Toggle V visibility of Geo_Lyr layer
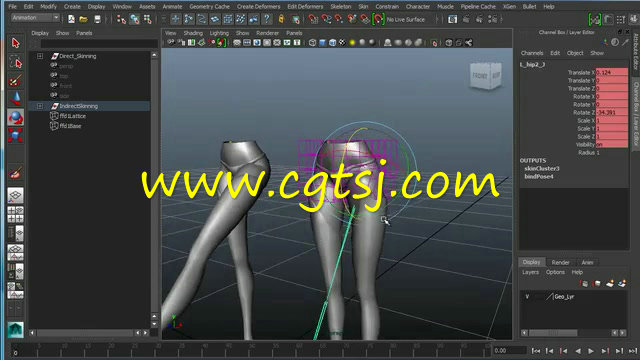 click(x=527, y=297)
